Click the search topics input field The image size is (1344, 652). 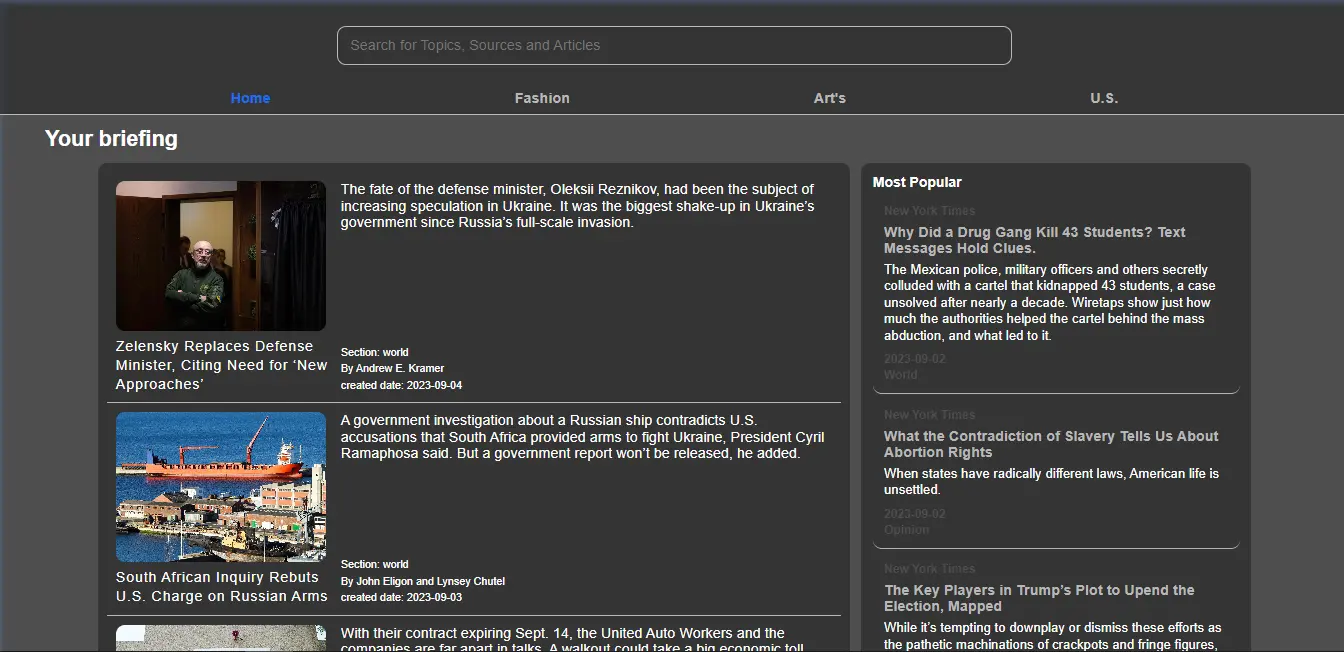[674, 46]
